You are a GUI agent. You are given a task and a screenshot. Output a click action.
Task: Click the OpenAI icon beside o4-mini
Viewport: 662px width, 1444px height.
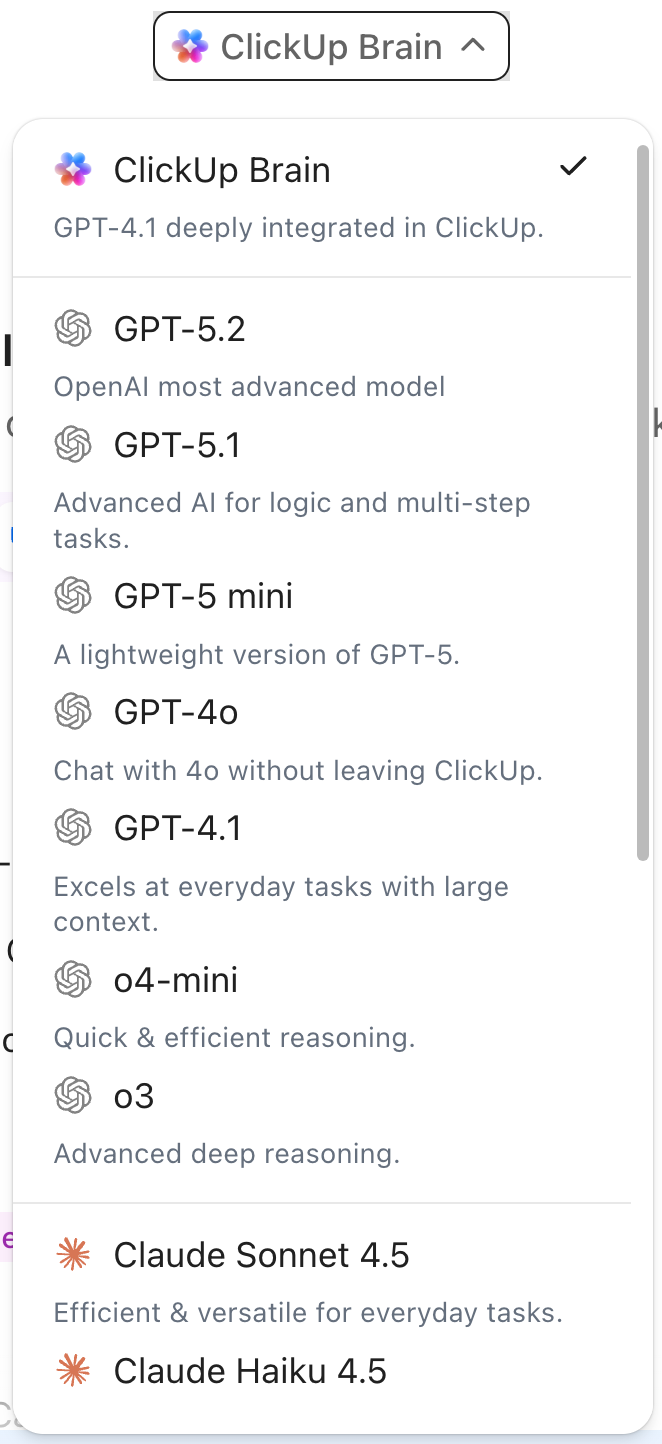point(70,980)
